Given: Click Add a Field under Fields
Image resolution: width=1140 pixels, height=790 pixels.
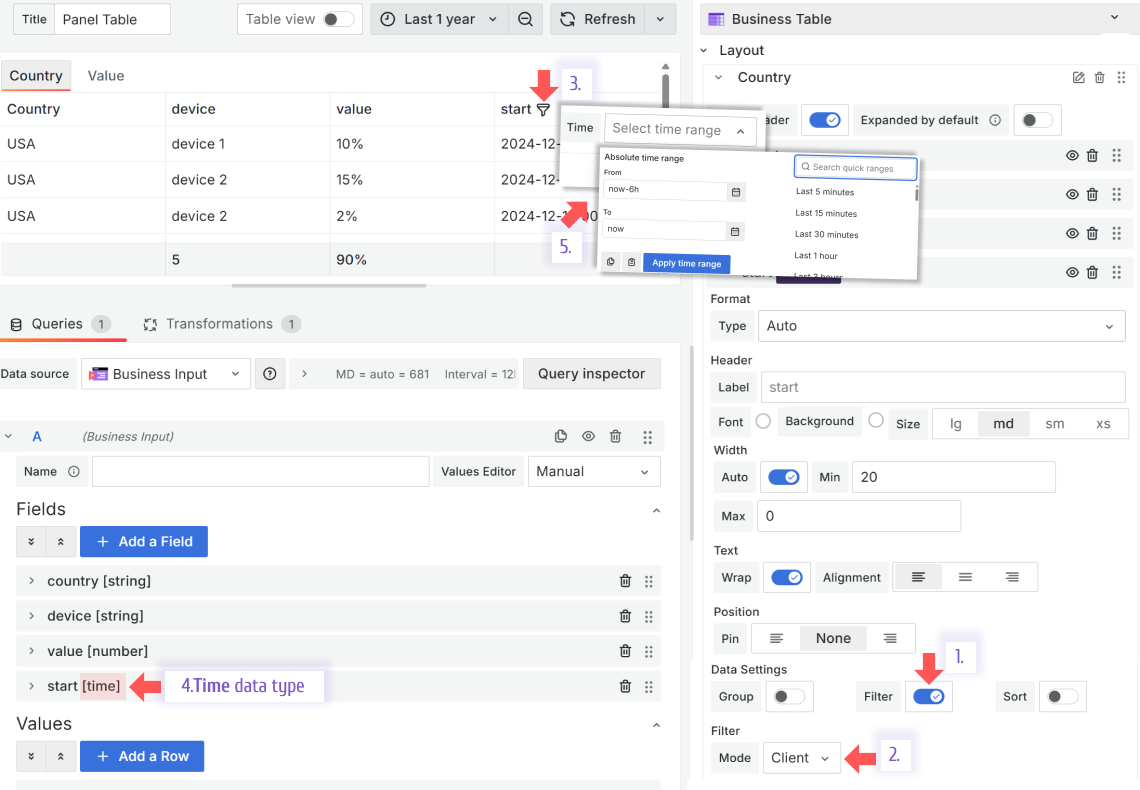Looking at the screenshot, I should [x=143, y=541].
